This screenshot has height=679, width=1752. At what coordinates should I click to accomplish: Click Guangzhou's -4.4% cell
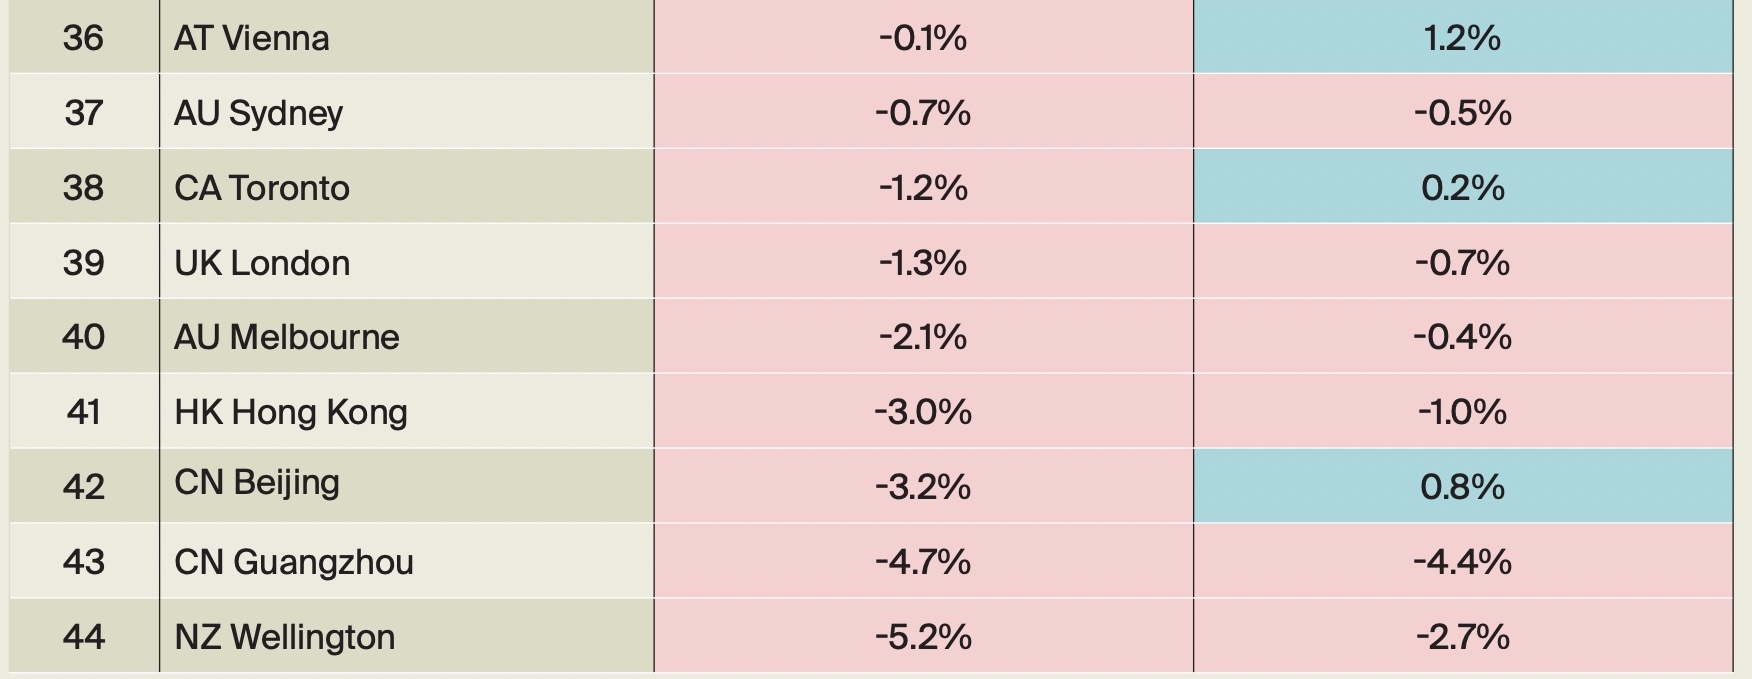(1462, 562)
